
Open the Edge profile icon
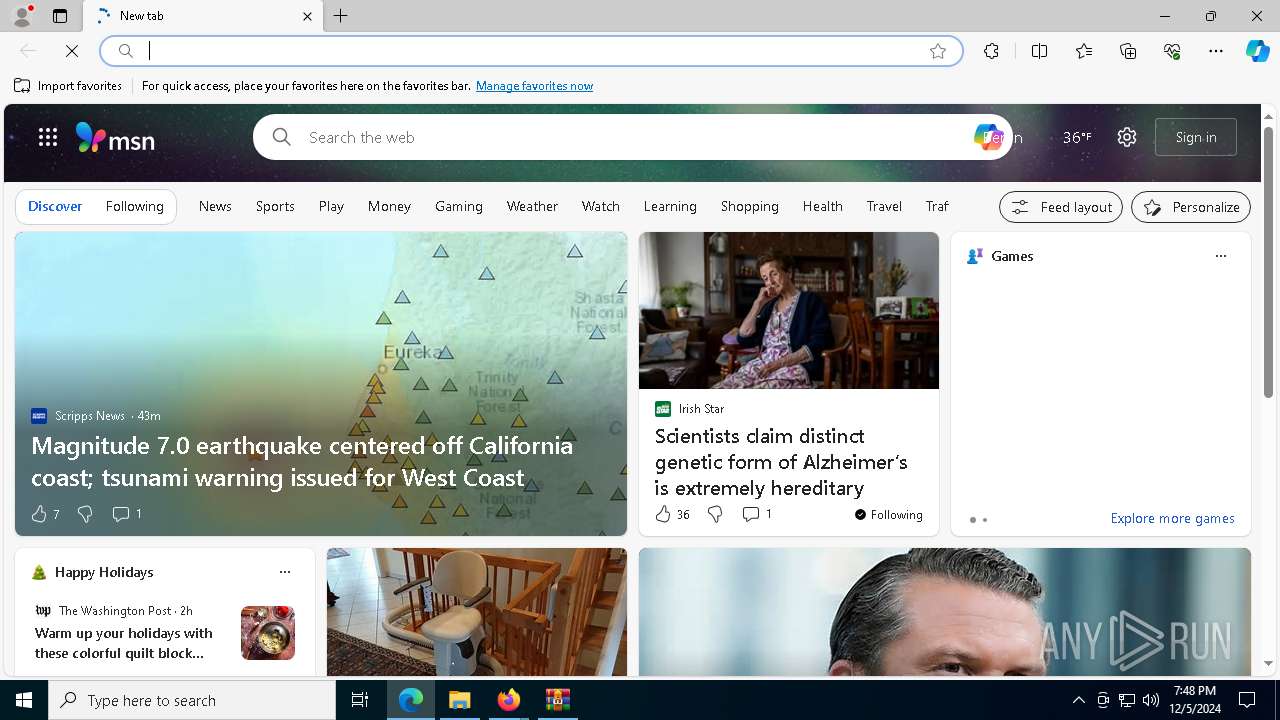22,16
